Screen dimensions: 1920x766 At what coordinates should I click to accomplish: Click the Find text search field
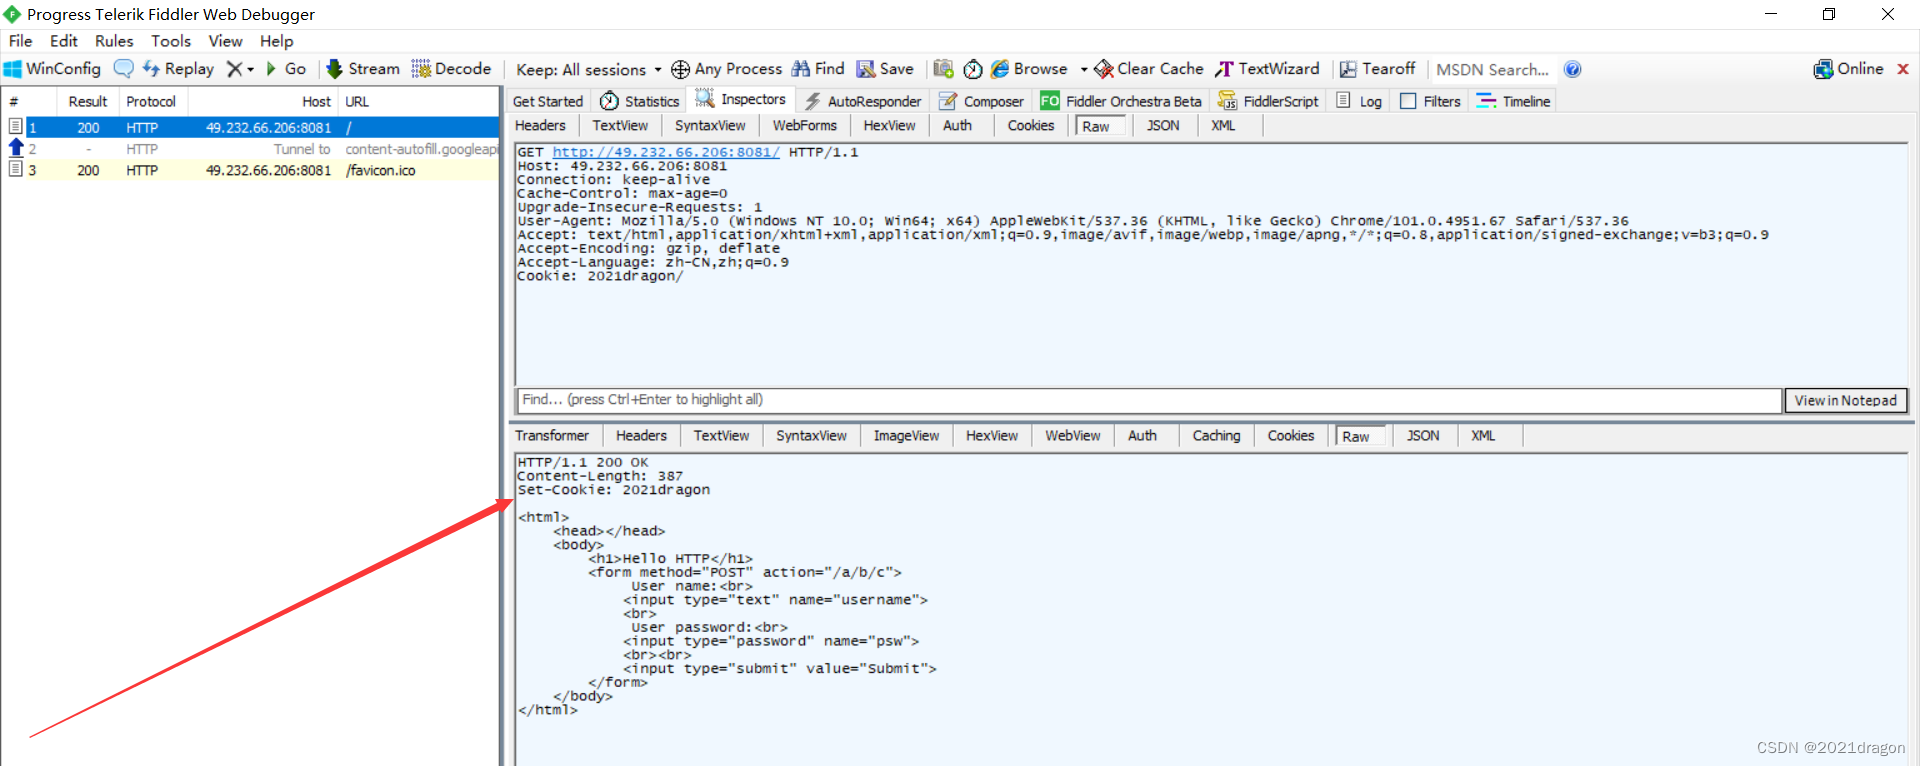[1148, 400]
